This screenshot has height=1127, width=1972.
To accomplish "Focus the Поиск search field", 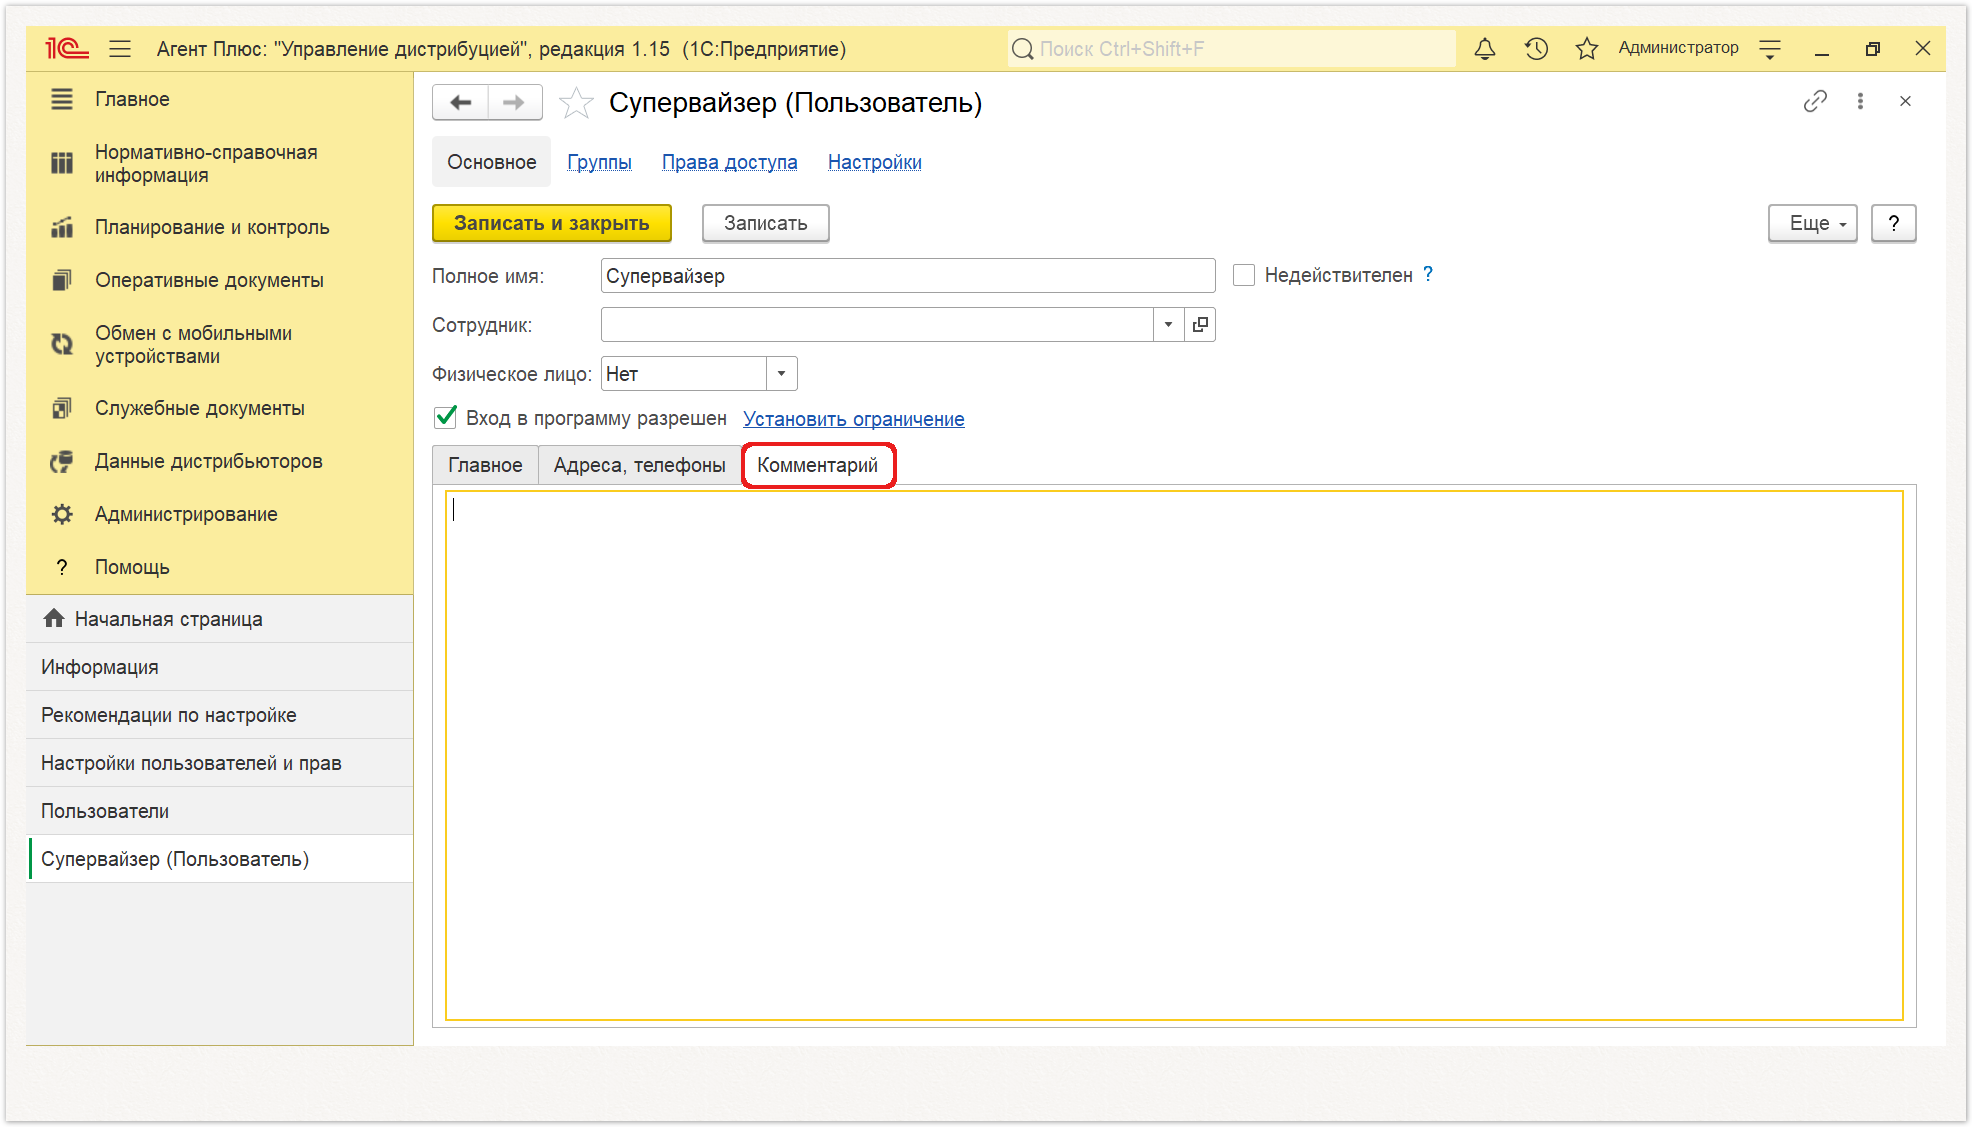I will click(x=1232, y=49).
